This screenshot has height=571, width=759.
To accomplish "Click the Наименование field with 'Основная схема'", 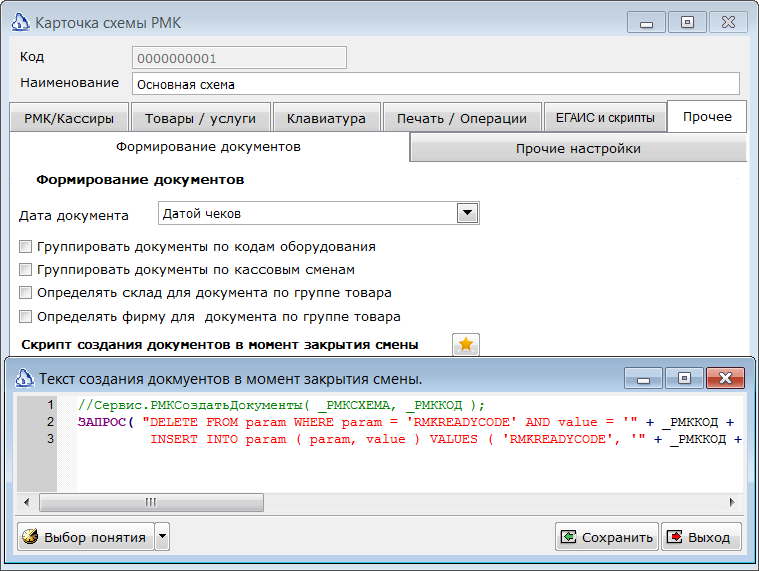I will coord(436,84).
